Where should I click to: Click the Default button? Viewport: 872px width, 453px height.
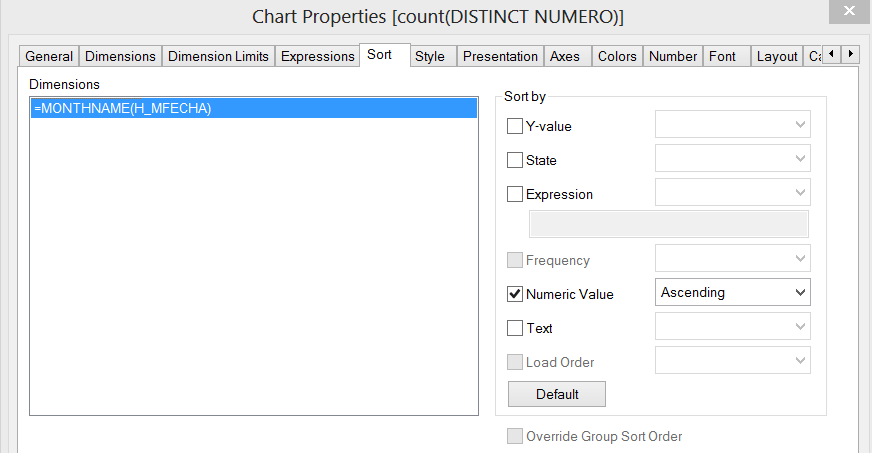(557, 394)
